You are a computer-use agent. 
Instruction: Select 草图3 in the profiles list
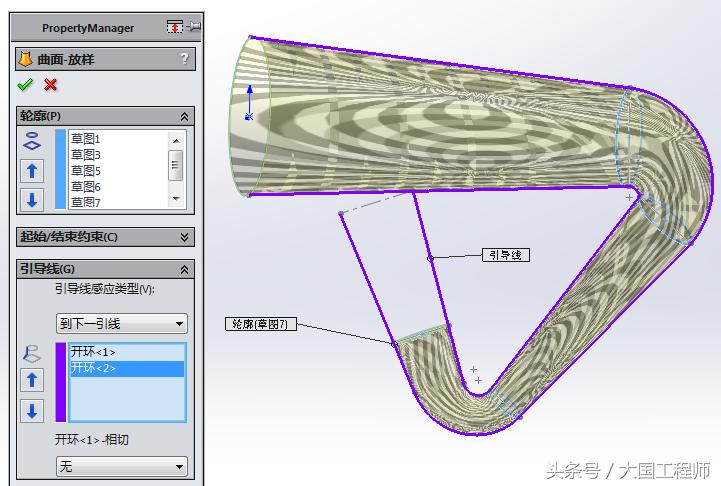coord(86,154)
